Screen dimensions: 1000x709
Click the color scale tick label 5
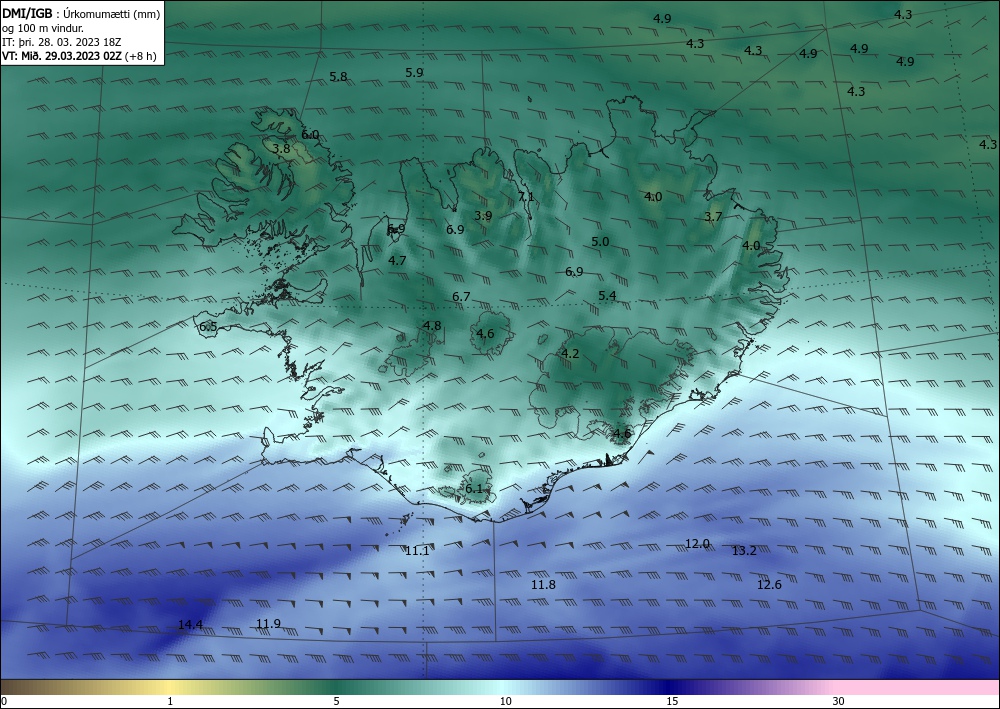click(336, 702)
